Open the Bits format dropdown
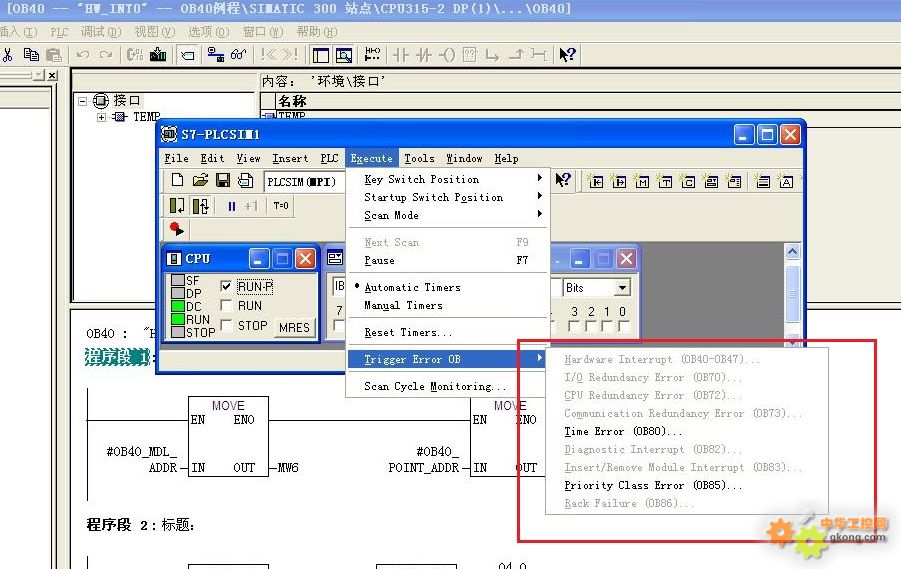 [622, 287]
